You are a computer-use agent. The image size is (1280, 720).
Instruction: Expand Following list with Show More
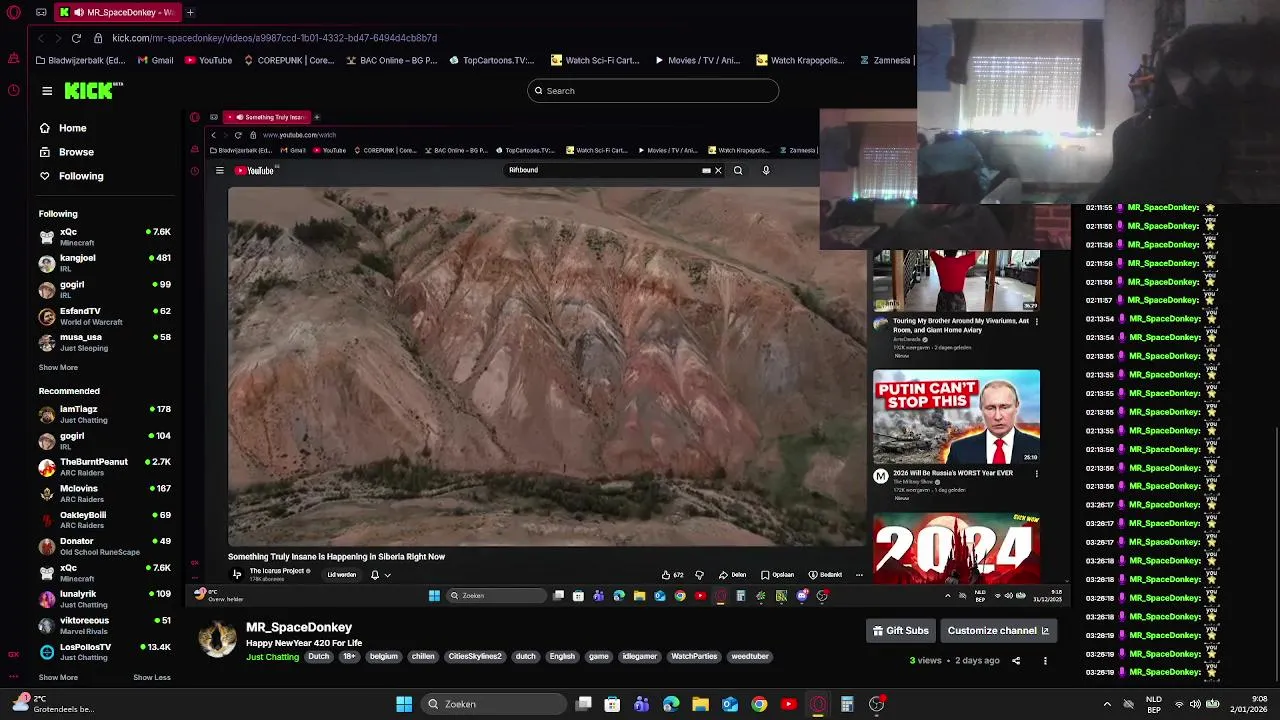(58, 367)
